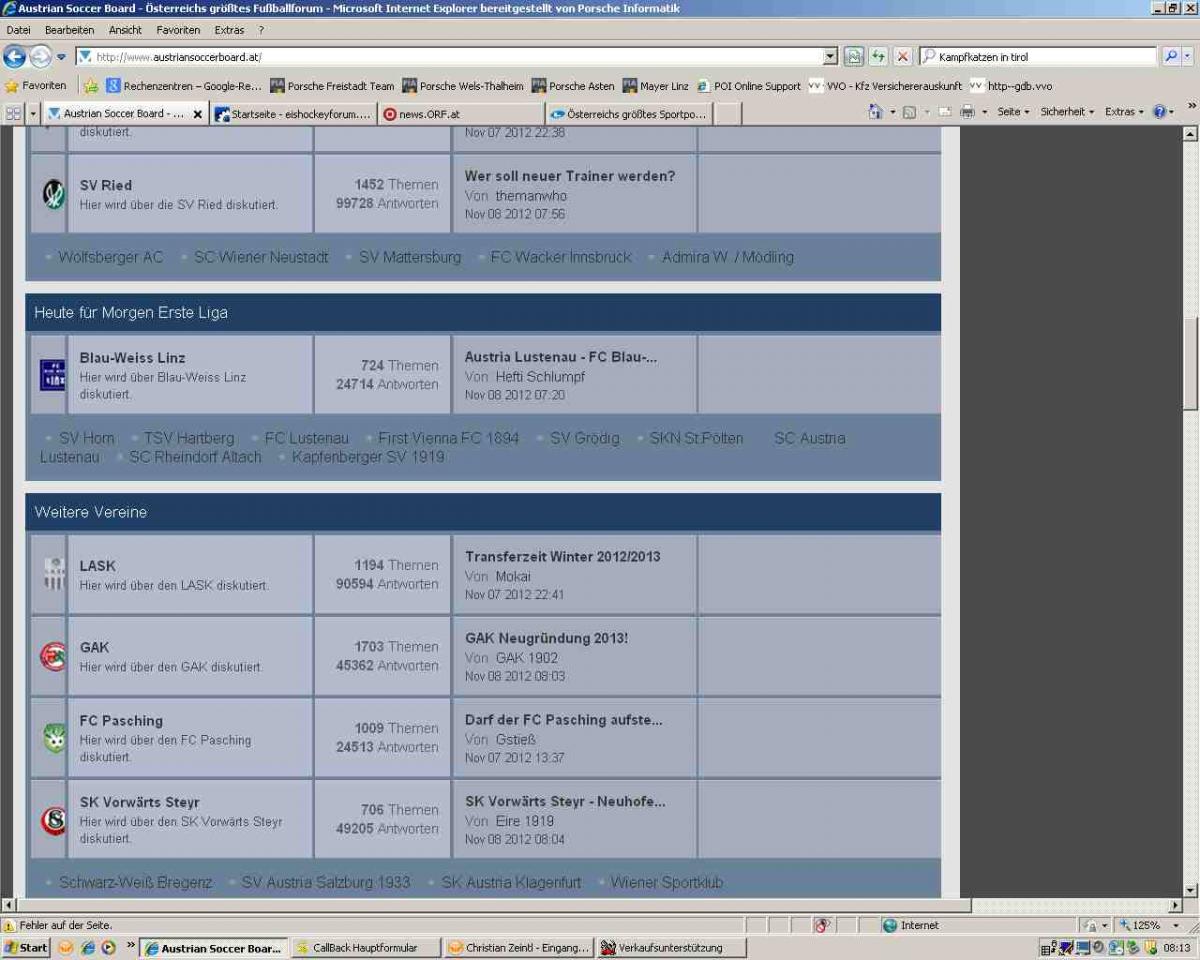Viewport: 1200px width, 960px height.
Task: Click the Windows Start button
Action: [x=27, y=947]
